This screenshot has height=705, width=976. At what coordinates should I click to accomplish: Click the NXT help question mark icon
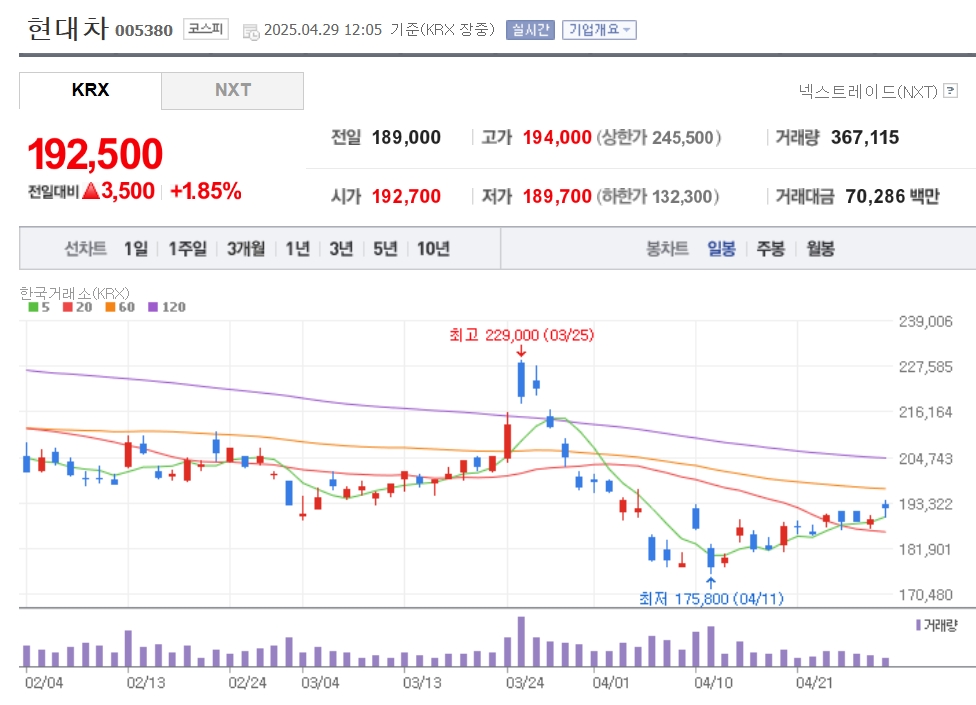click(x=950, y=91)
